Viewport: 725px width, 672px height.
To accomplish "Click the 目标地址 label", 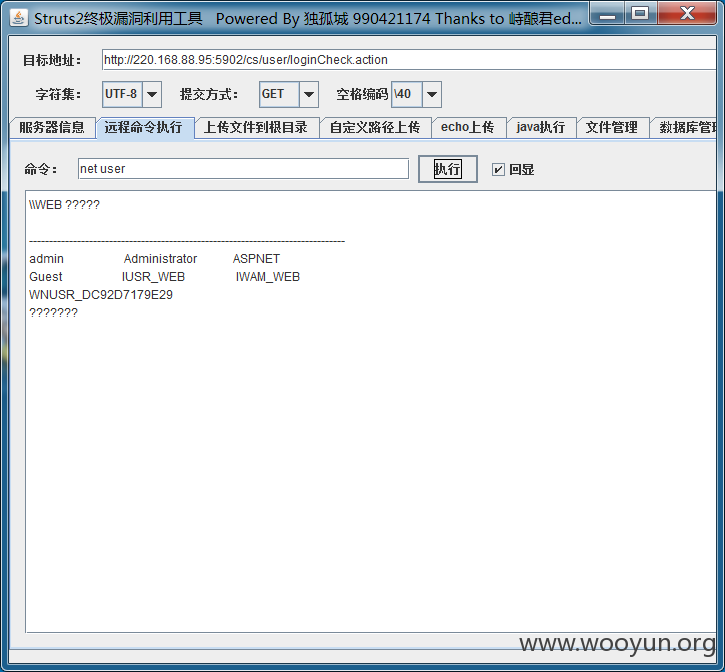I will pos(52,60).
